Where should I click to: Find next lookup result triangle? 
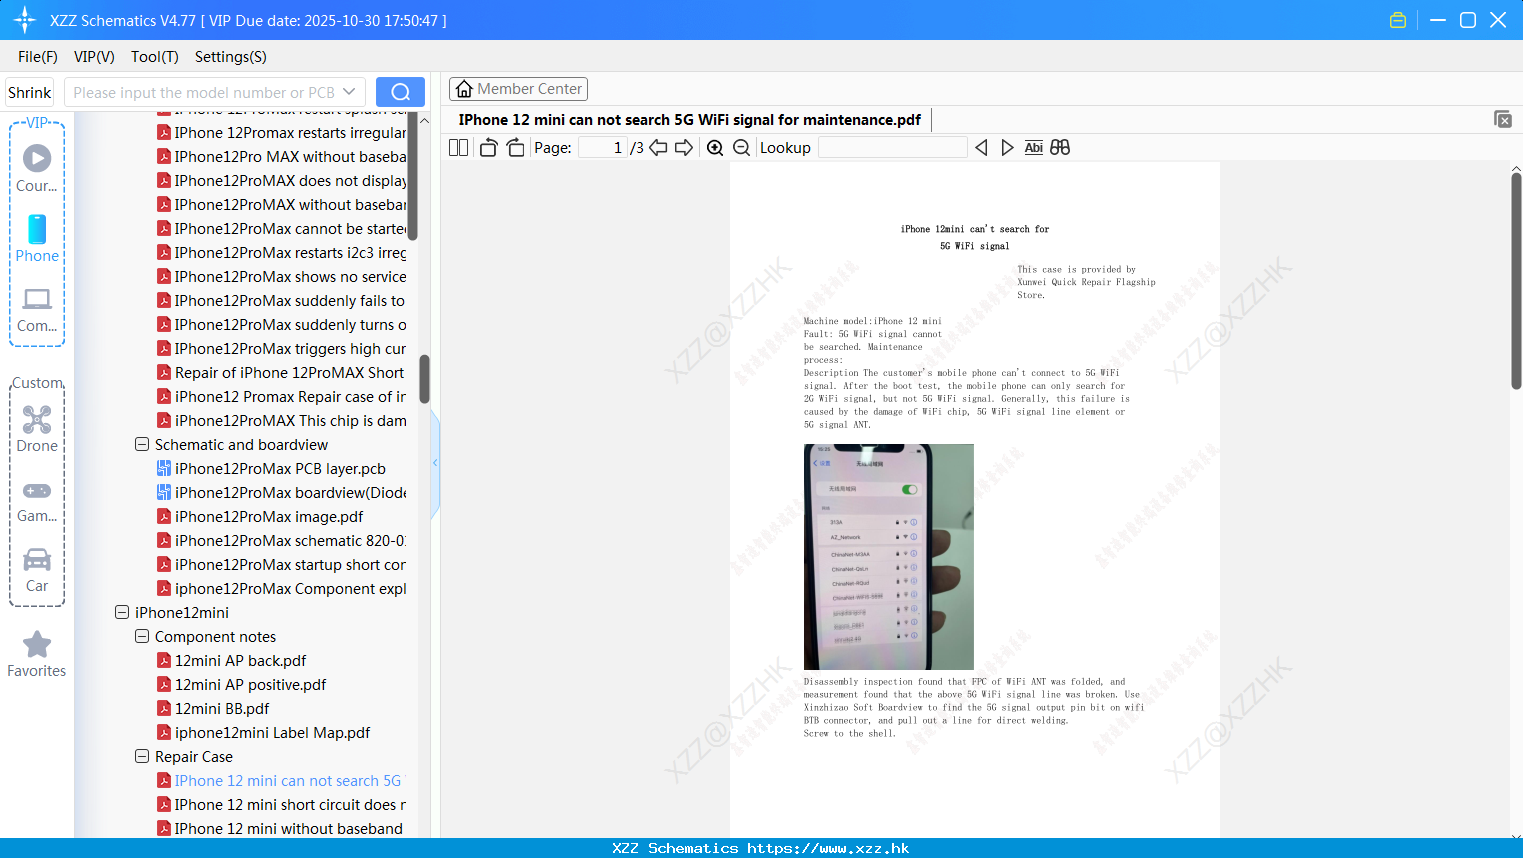(1007, 148)
